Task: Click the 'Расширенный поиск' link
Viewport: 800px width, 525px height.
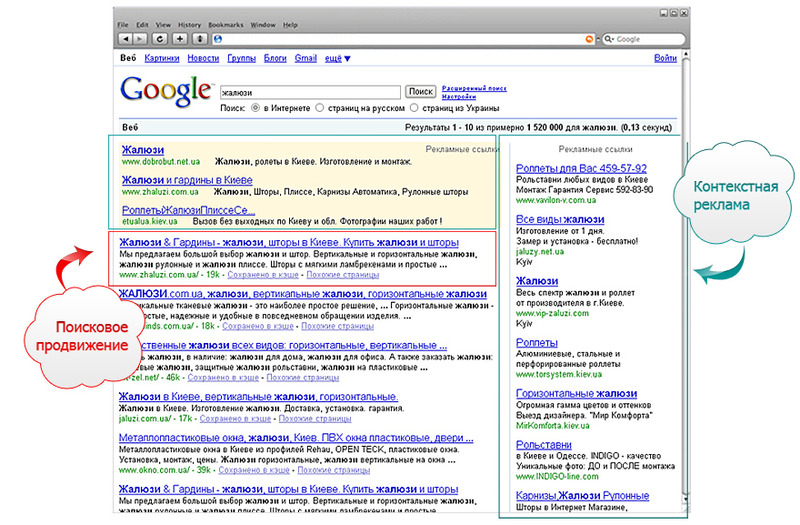Action: (x=471, y=88)
